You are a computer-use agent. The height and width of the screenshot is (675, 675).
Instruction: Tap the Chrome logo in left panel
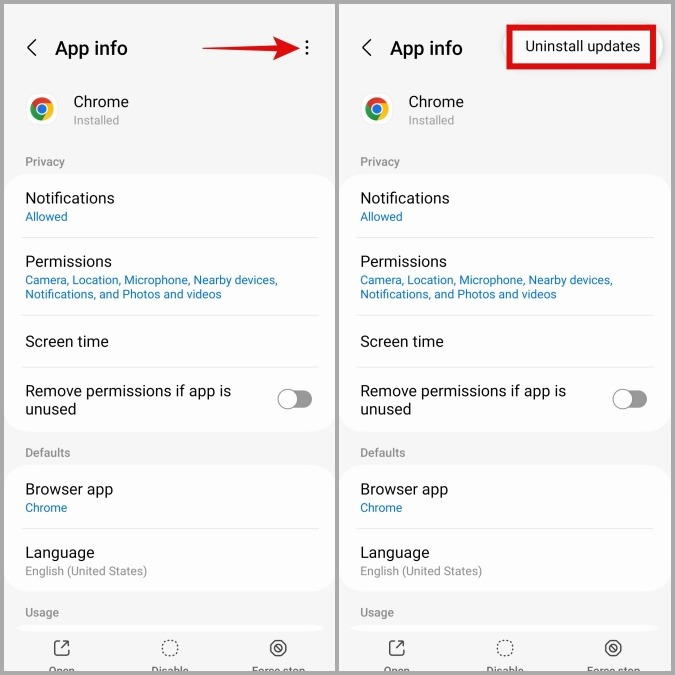coord(42,109)
